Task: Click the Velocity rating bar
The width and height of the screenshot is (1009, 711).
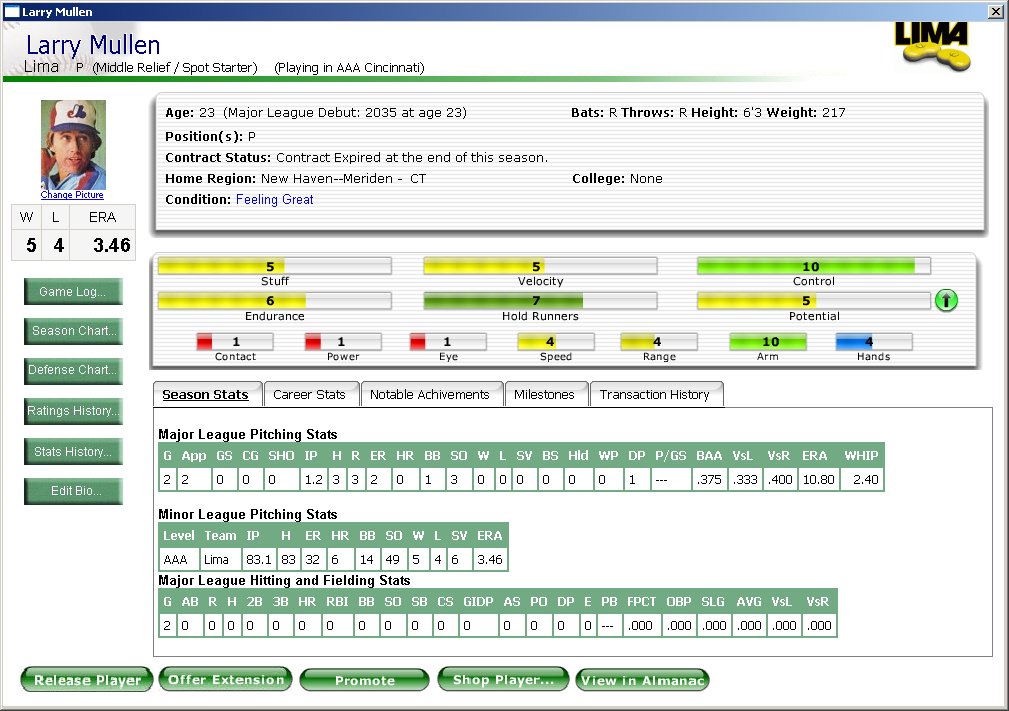Action: pyautogui.click(x=541, y=266)
